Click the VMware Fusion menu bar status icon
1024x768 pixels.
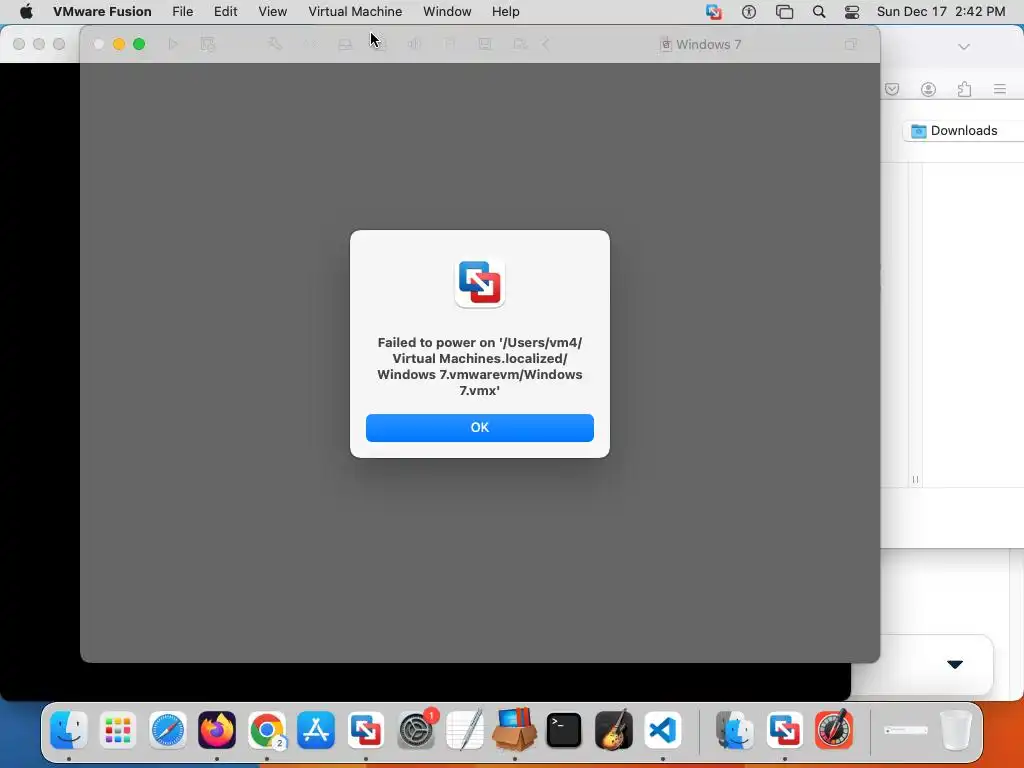714,12
